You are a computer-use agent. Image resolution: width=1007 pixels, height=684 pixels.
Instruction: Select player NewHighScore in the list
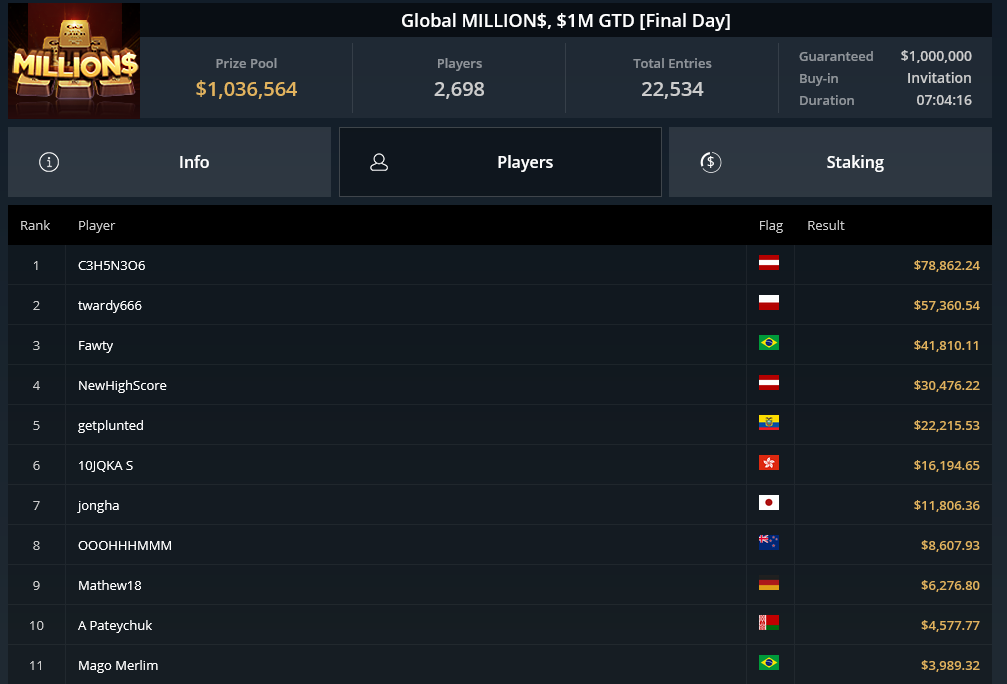(x=500, y=385)
